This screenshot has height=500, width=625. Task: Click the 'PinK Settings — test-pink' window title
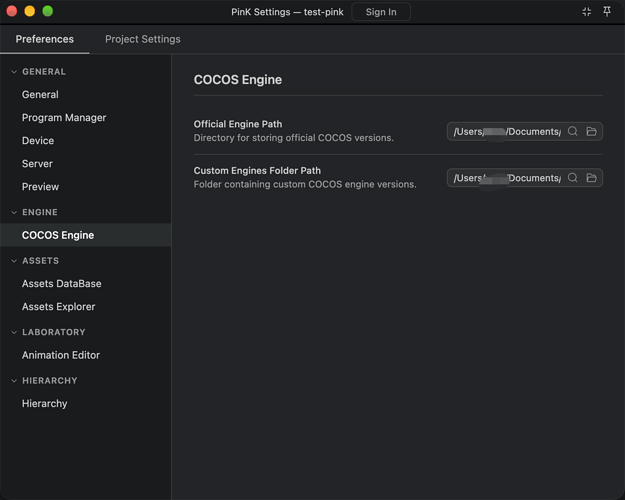click(287, 12)
